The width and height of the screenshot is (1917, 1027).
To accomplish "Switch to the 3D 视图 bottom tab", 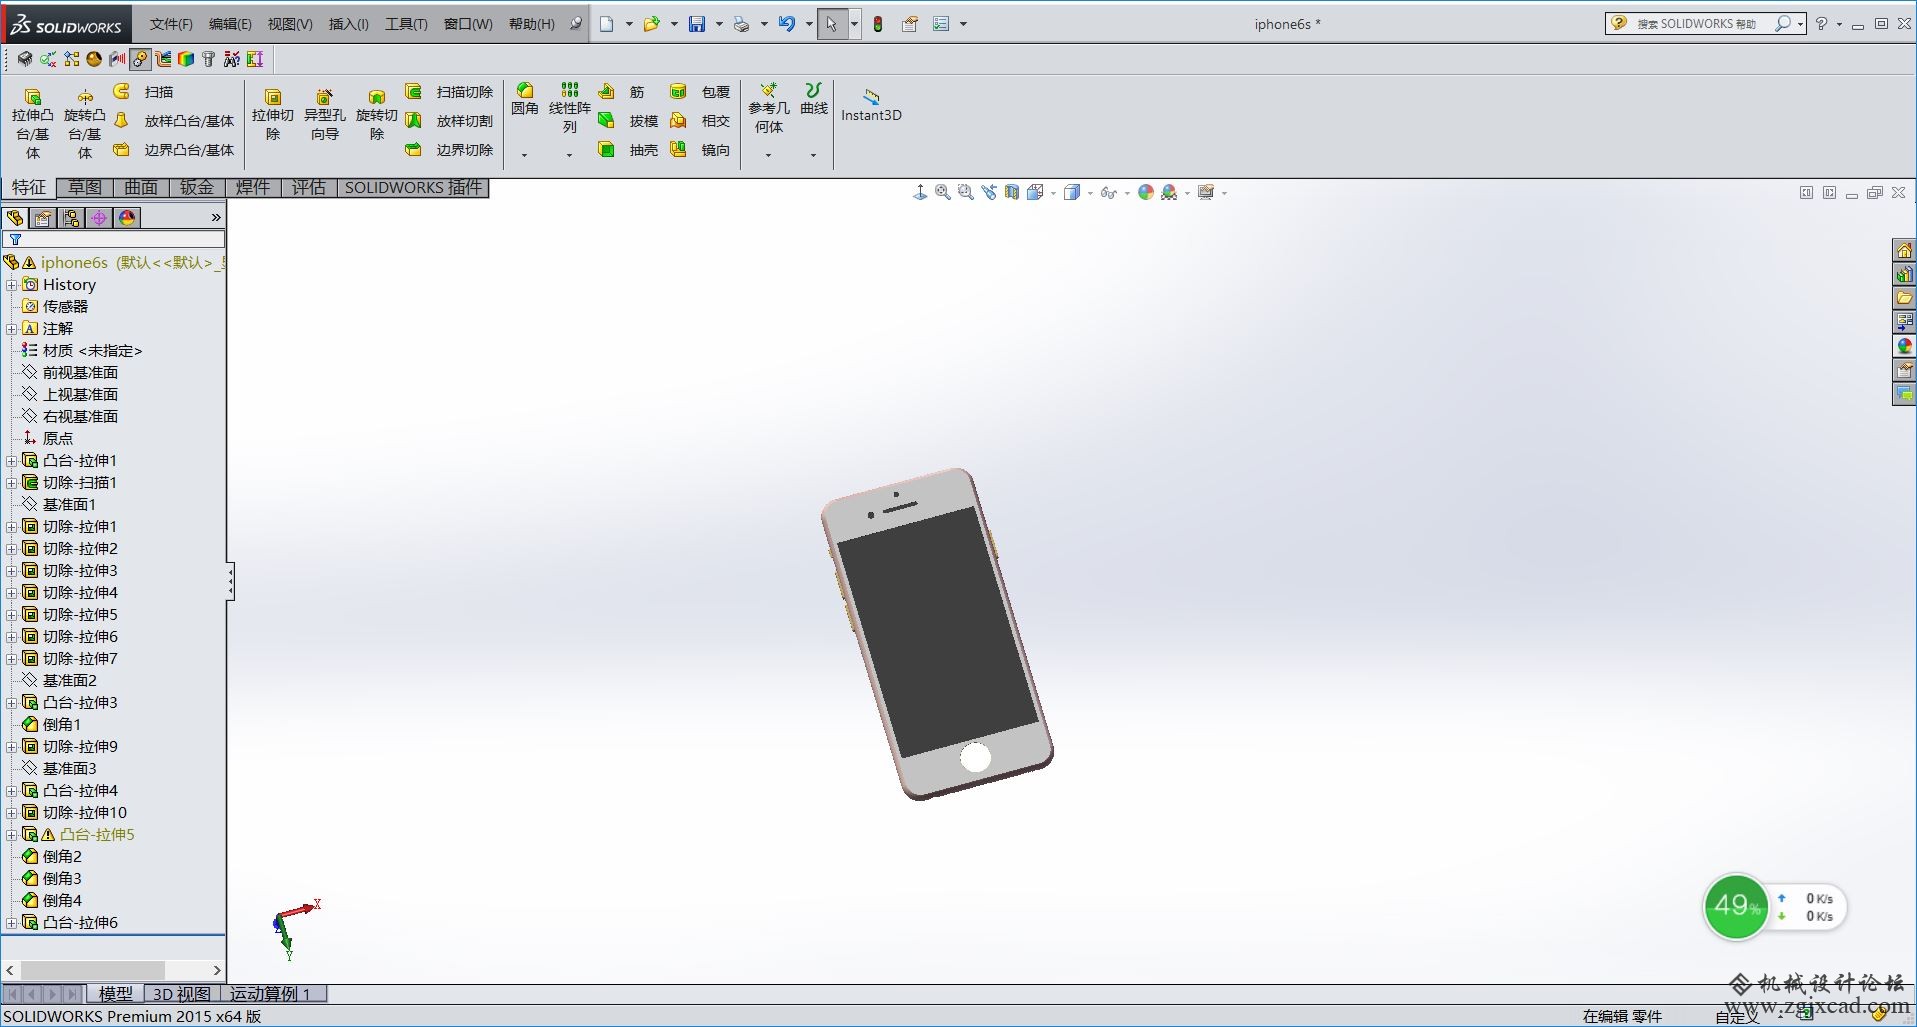I will (x=181, y=994).
